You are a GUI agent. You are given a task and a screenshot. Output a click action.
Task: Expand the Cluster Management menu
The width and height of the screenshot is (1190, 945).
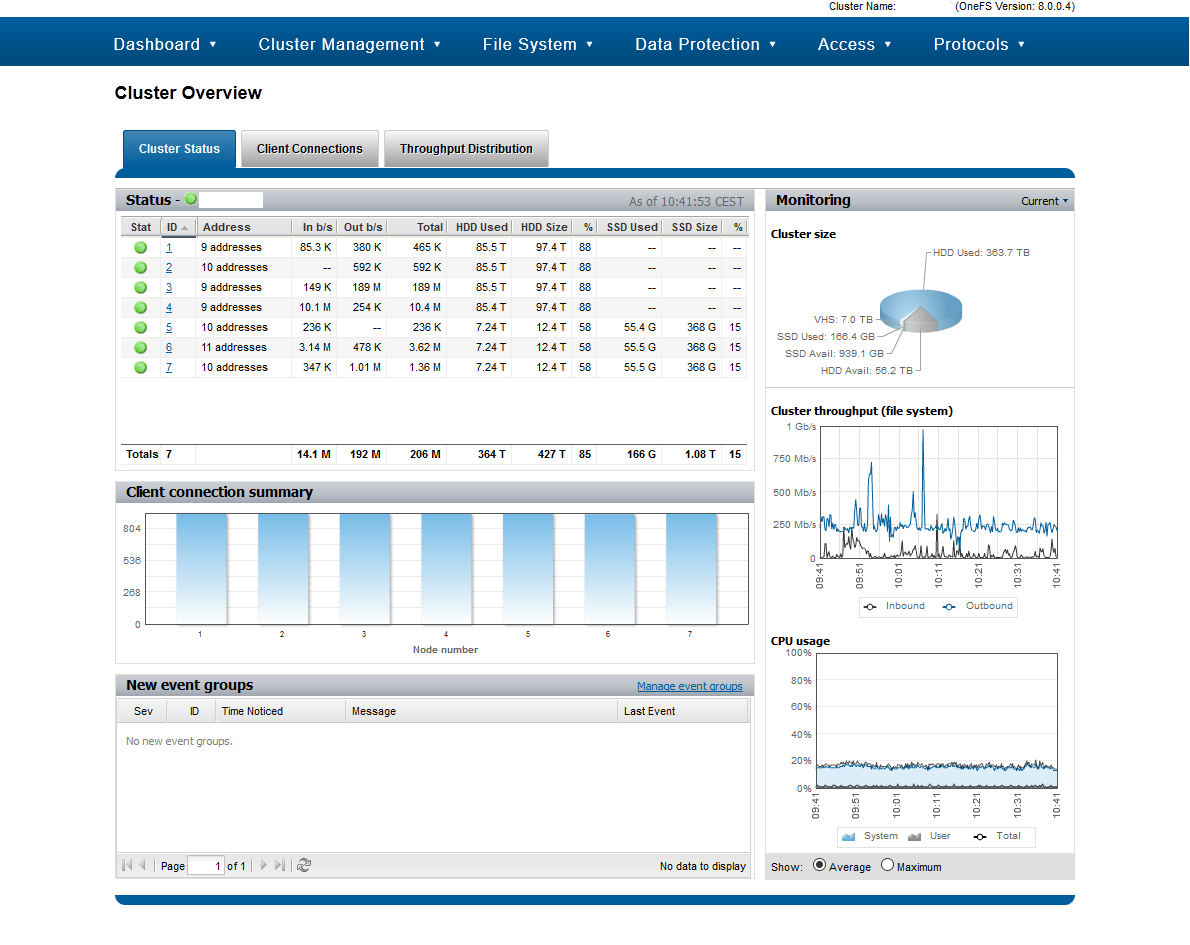coord(349,44)
